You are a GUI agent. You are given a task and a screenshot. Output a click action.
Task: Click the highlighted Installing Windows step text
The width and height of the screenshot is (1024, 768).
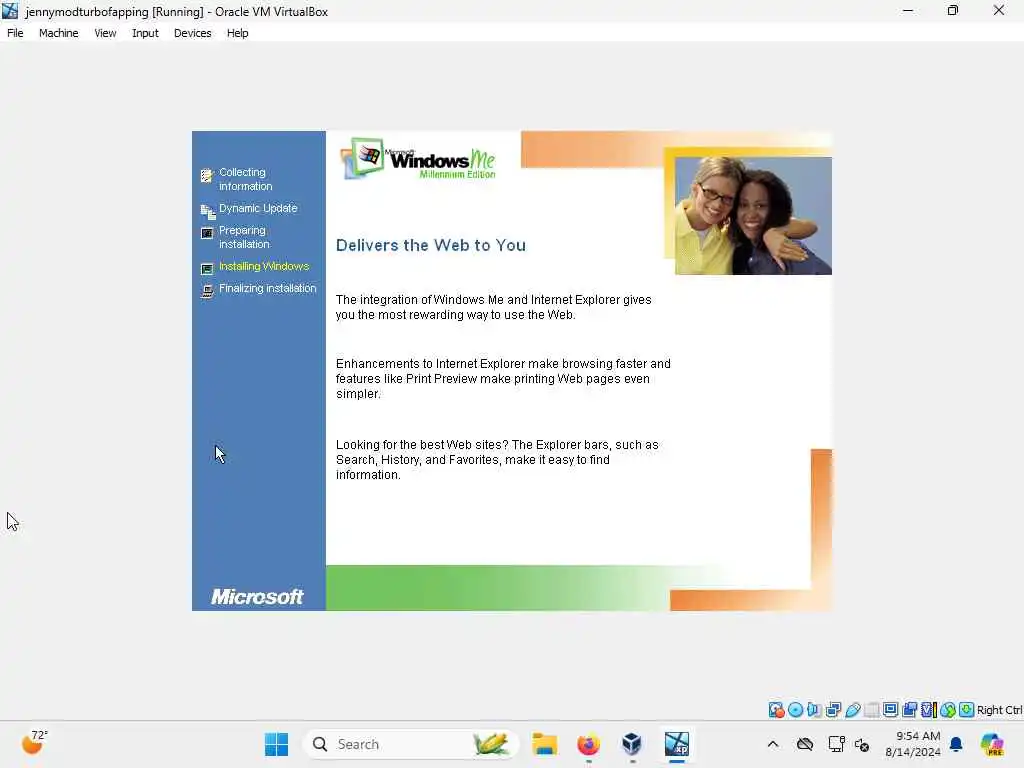point(264,266)
